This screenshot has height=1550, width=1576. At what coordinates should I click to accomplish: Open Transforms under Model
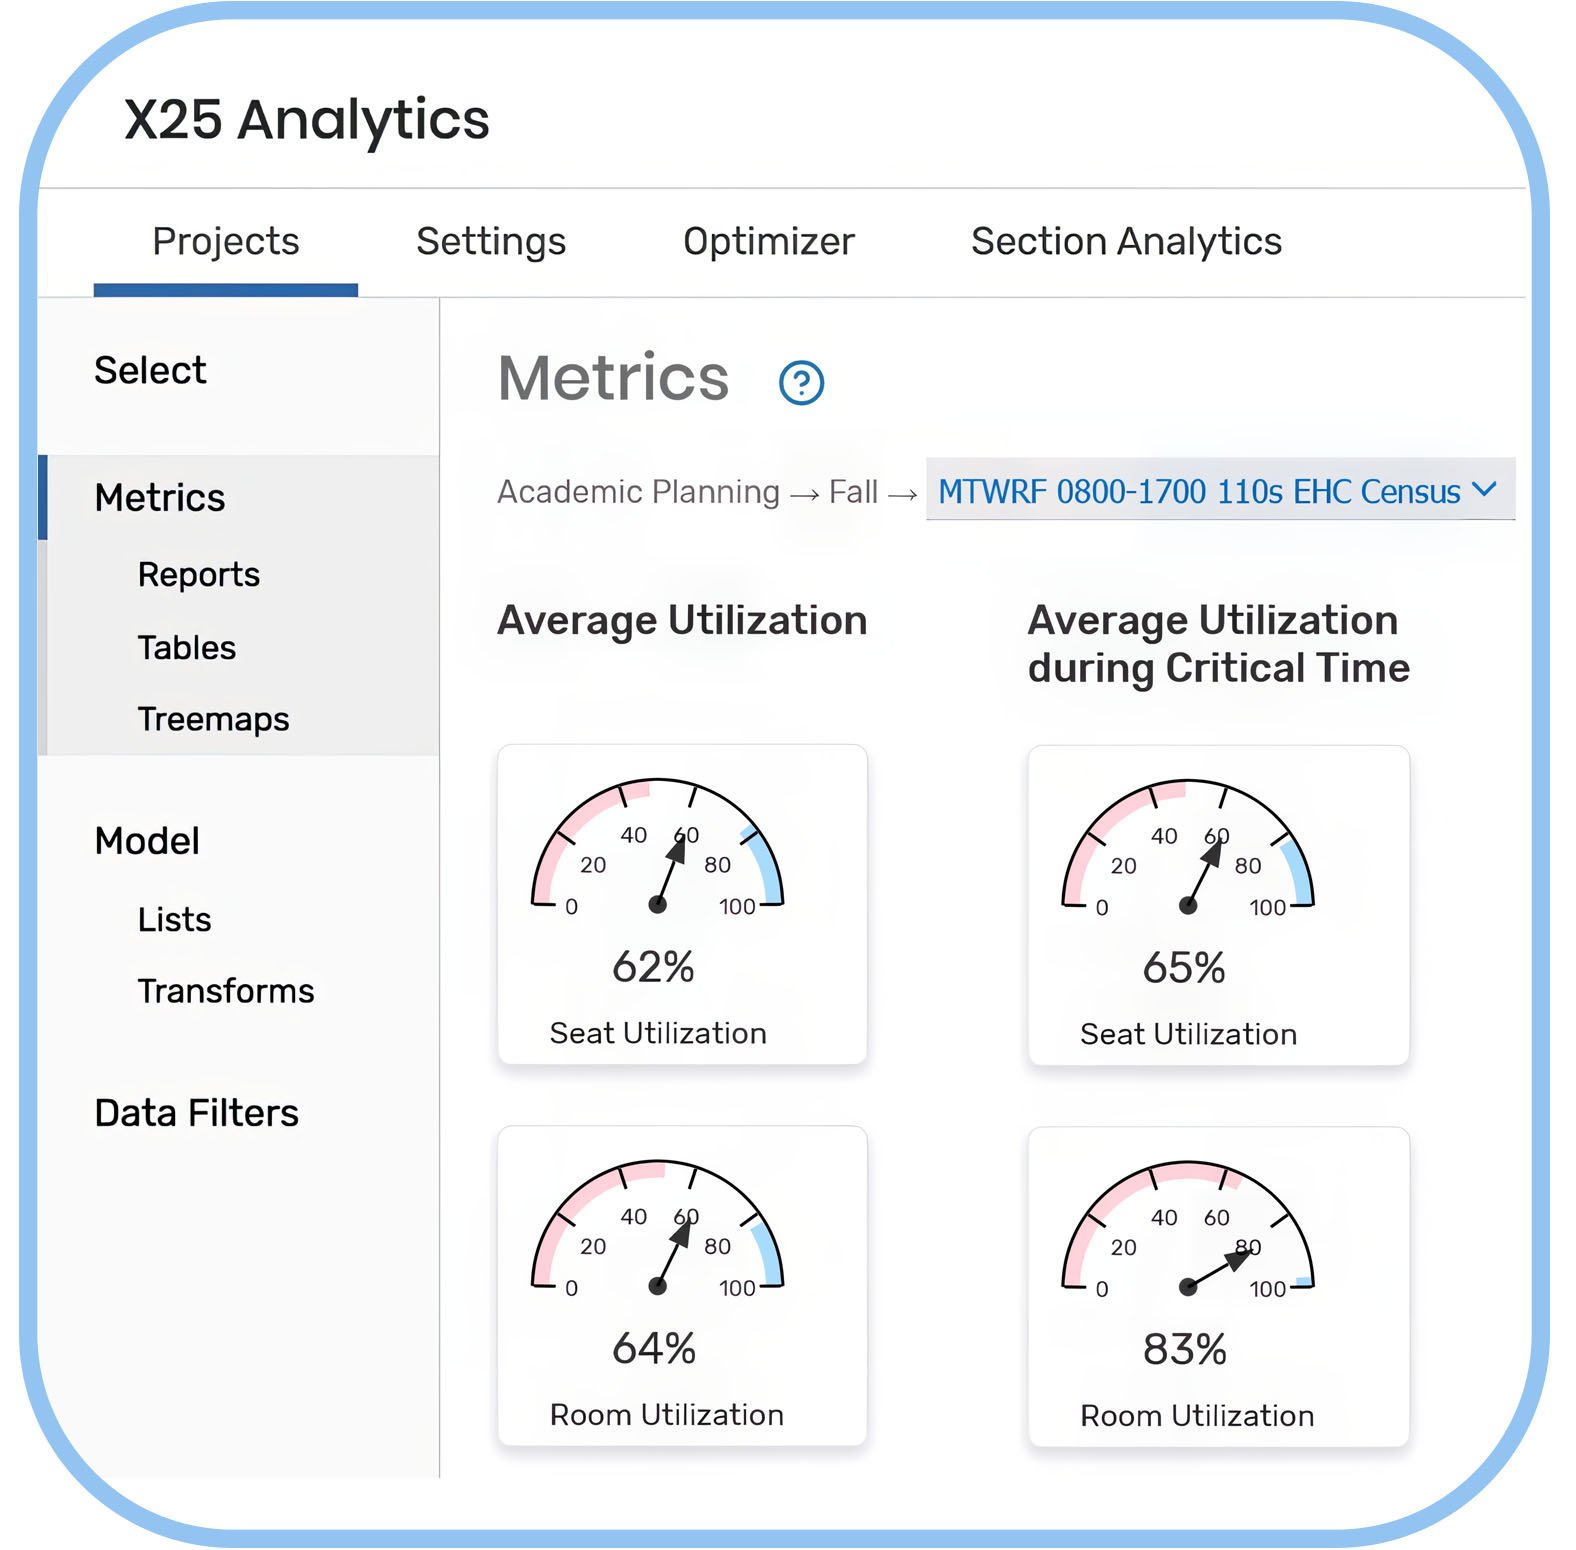pyautogui.click(x=226, y=991)
